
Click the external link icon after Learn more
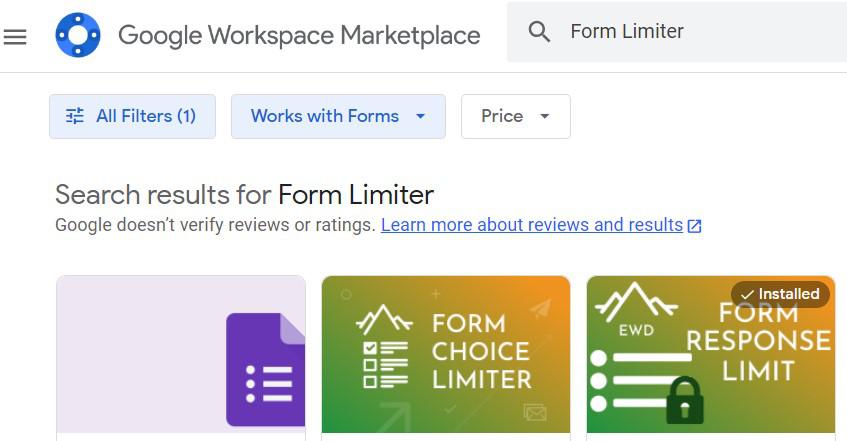point(694,226)
